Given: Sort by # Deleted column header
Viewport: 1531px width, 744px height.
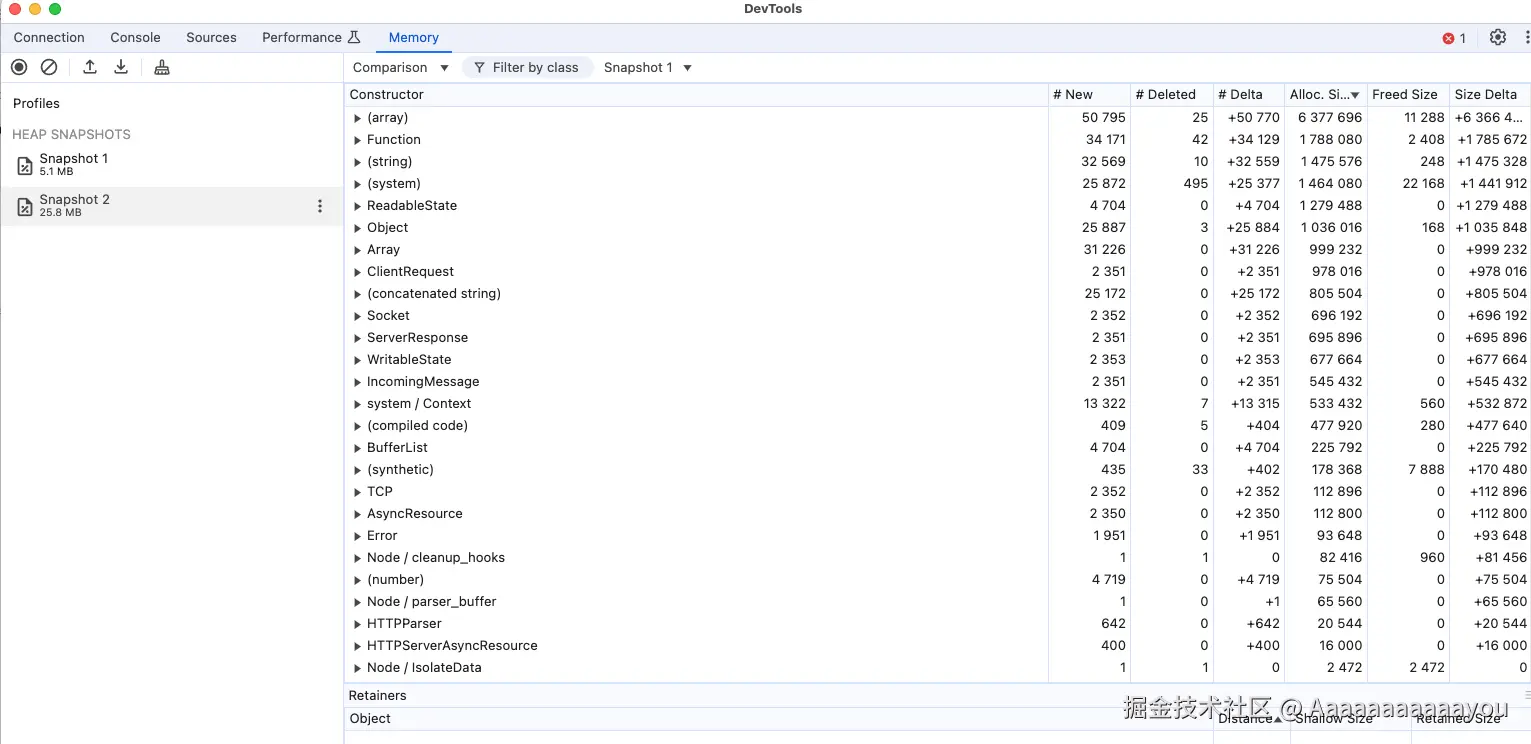Looking at the screenshot, I should pos(1171,94).
